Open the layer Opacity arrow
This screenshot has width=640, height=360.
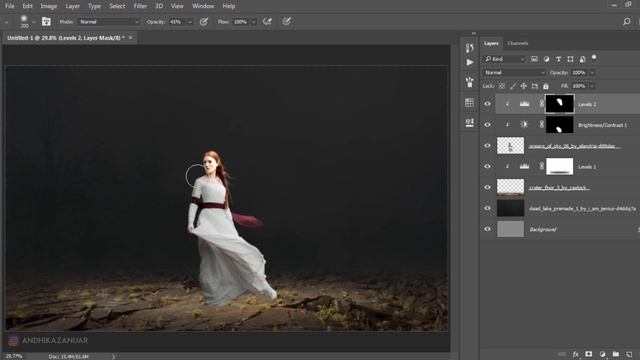[592, 73]
